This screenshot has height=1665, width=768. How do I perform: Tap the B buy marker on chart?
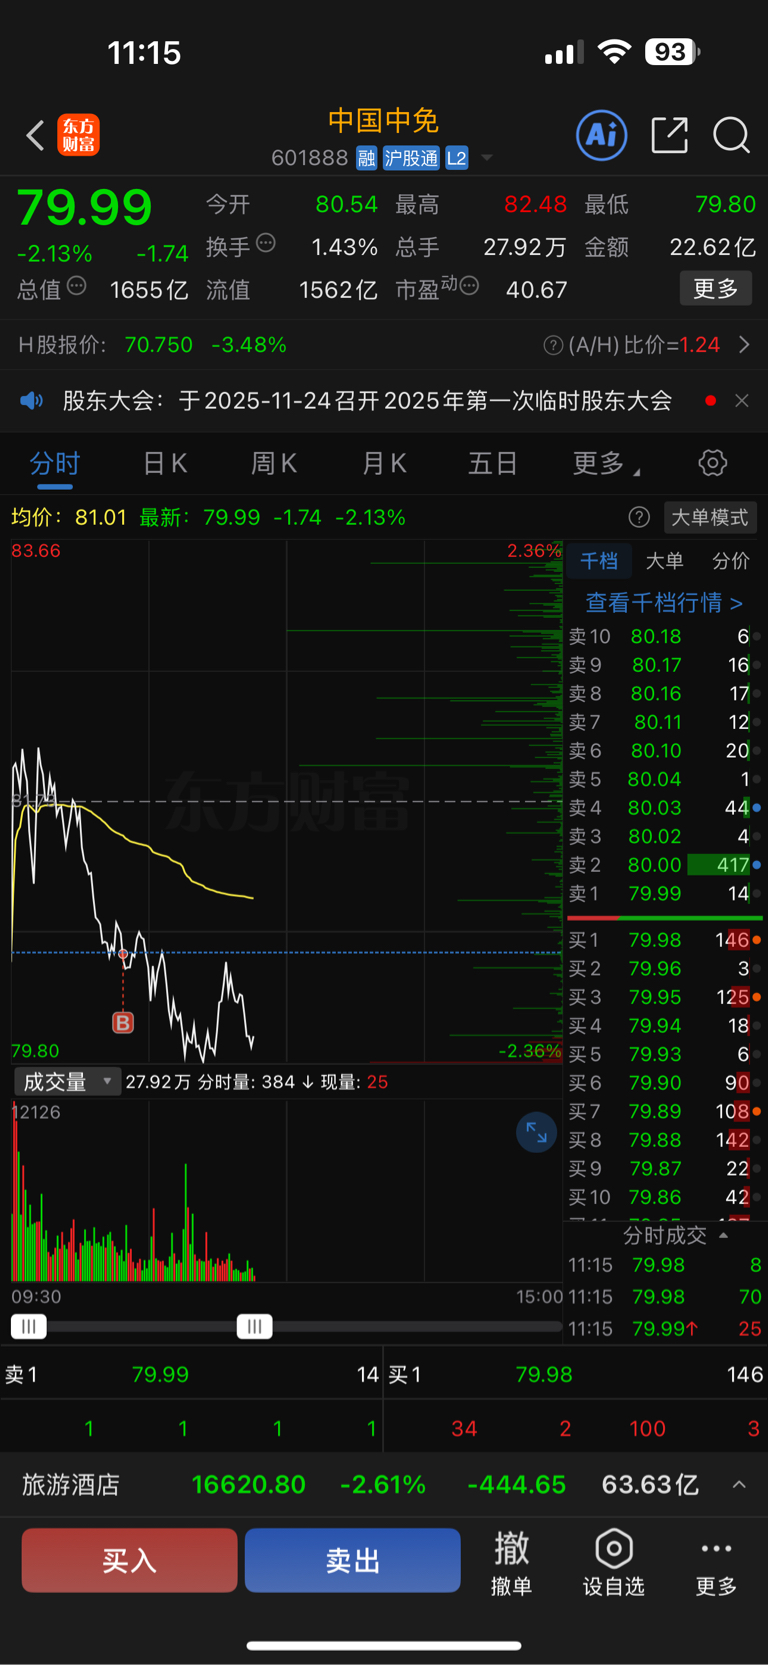[x=123, y=1022]
